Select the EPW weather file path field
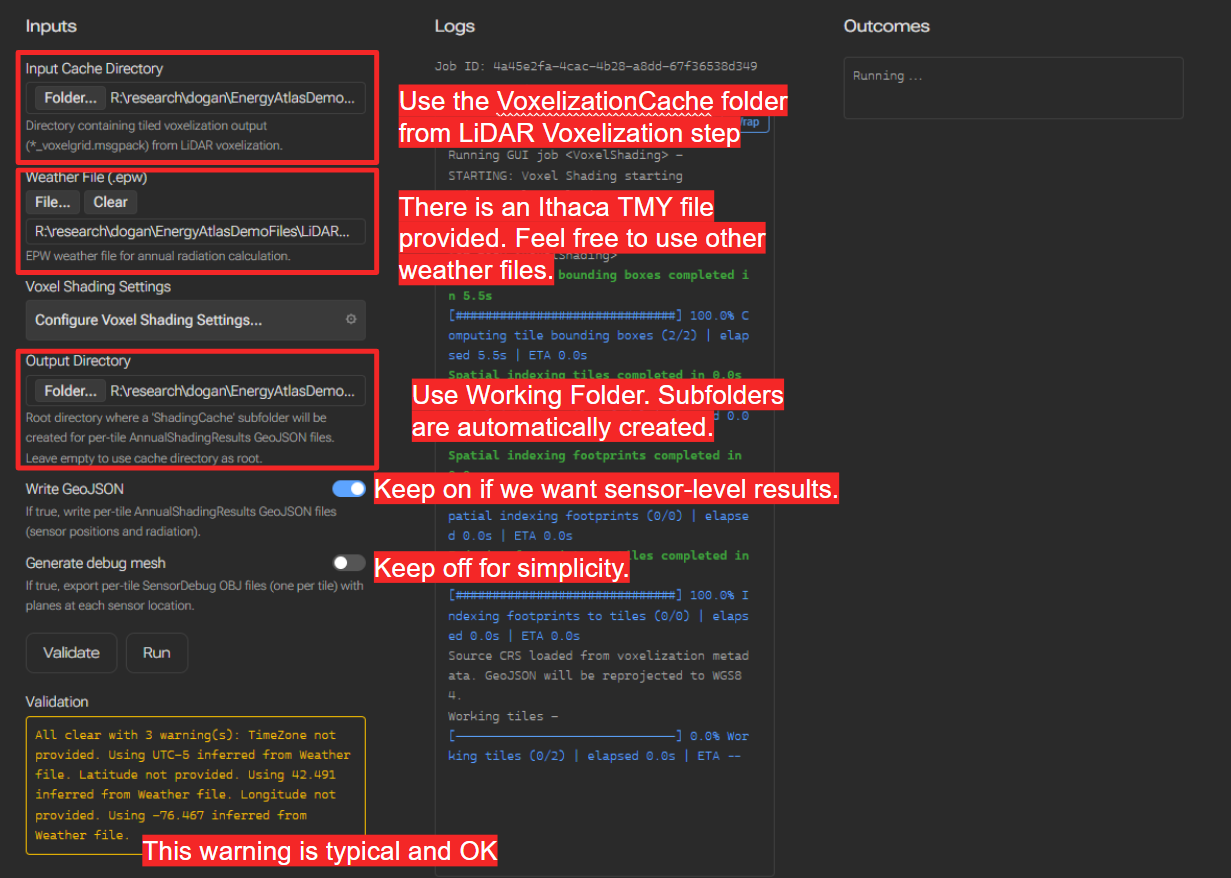This screenshot has width=1231, height=878. tap(196, 231)
